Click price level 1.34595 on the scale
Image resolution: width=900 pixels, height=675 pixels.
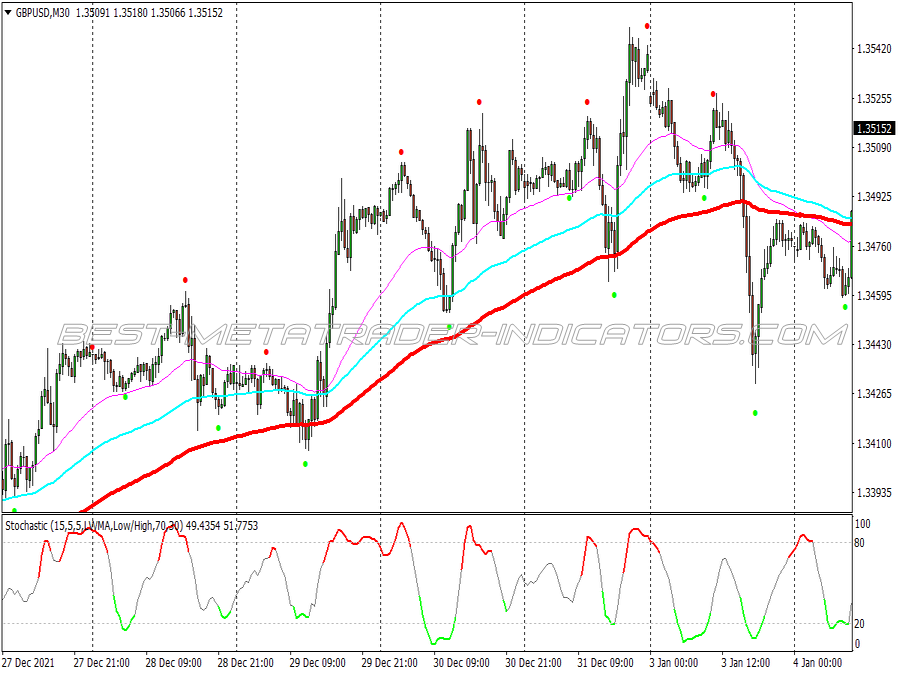point(874,296)
